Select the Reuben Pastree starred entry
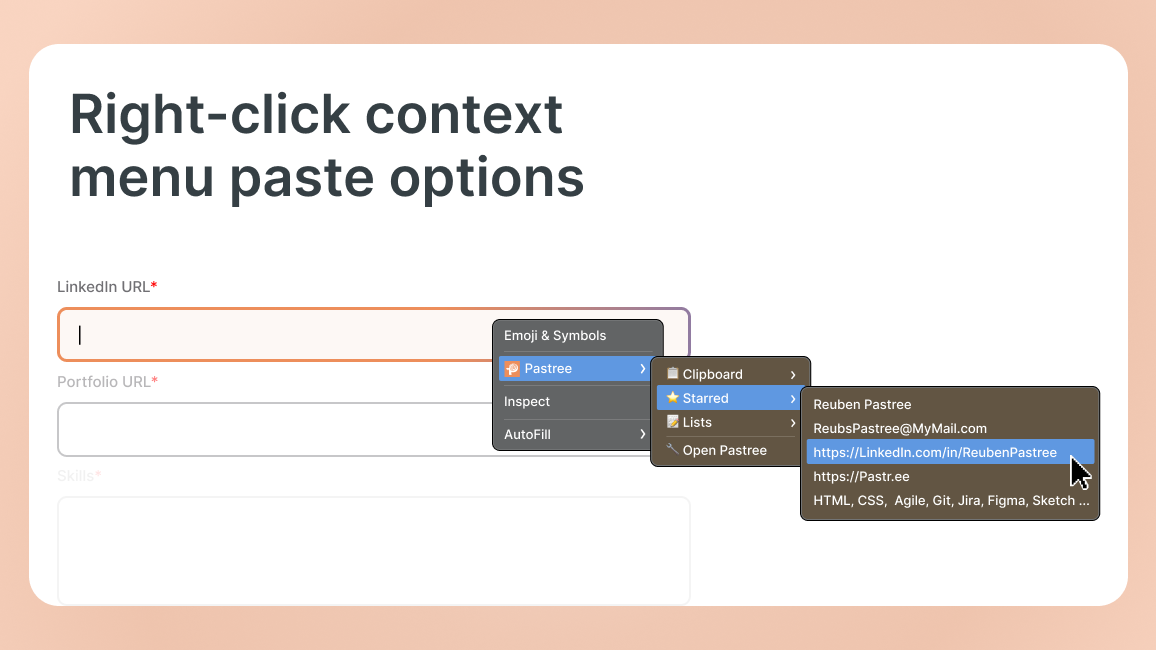Screen dimensions: 1156x650 tap(862, 404)
